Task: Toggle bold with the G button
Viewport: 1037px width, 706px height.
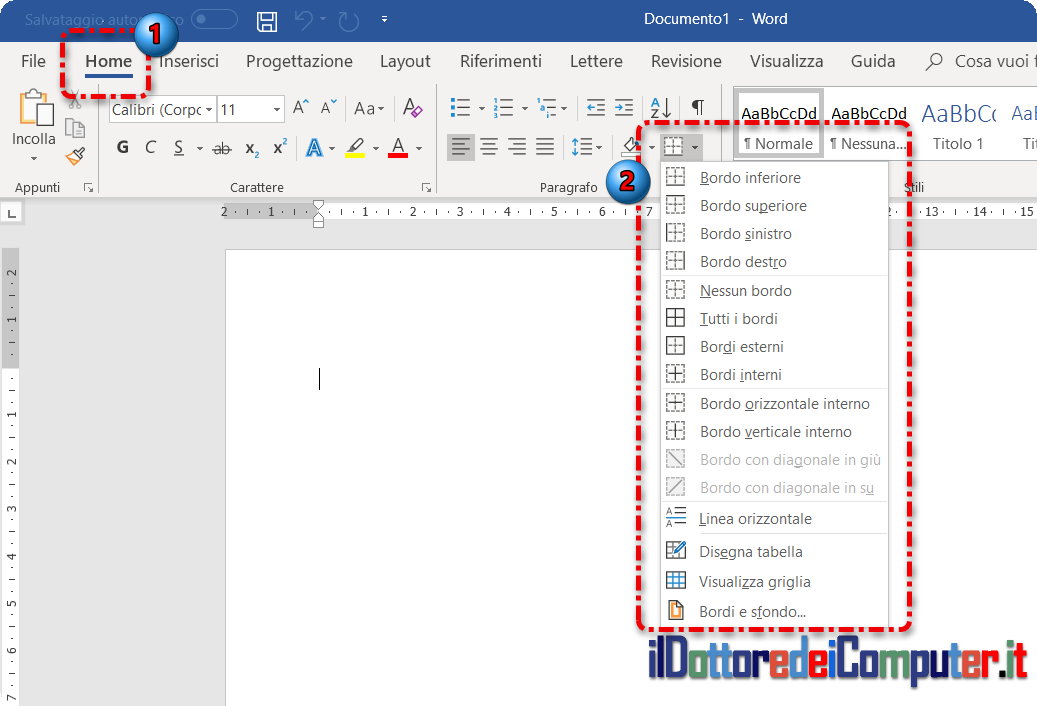Action: coord(122,147)
